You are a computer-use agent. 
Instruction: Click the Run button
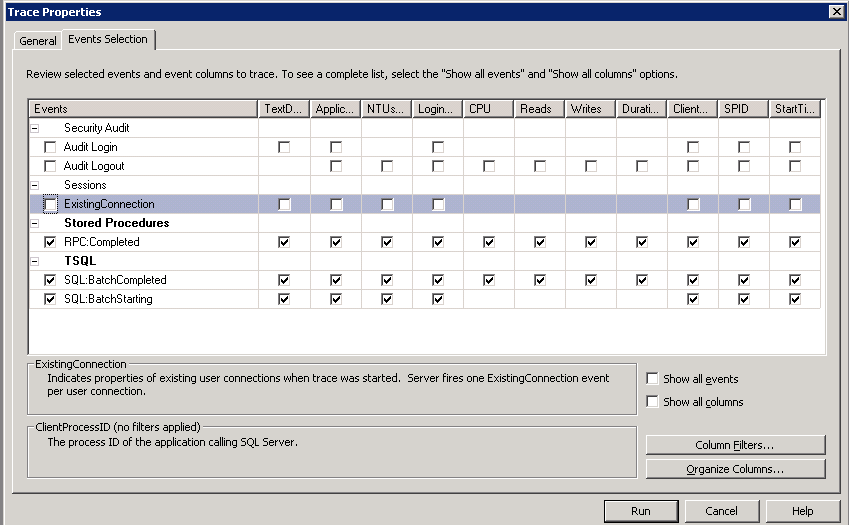tap(641, 511)
